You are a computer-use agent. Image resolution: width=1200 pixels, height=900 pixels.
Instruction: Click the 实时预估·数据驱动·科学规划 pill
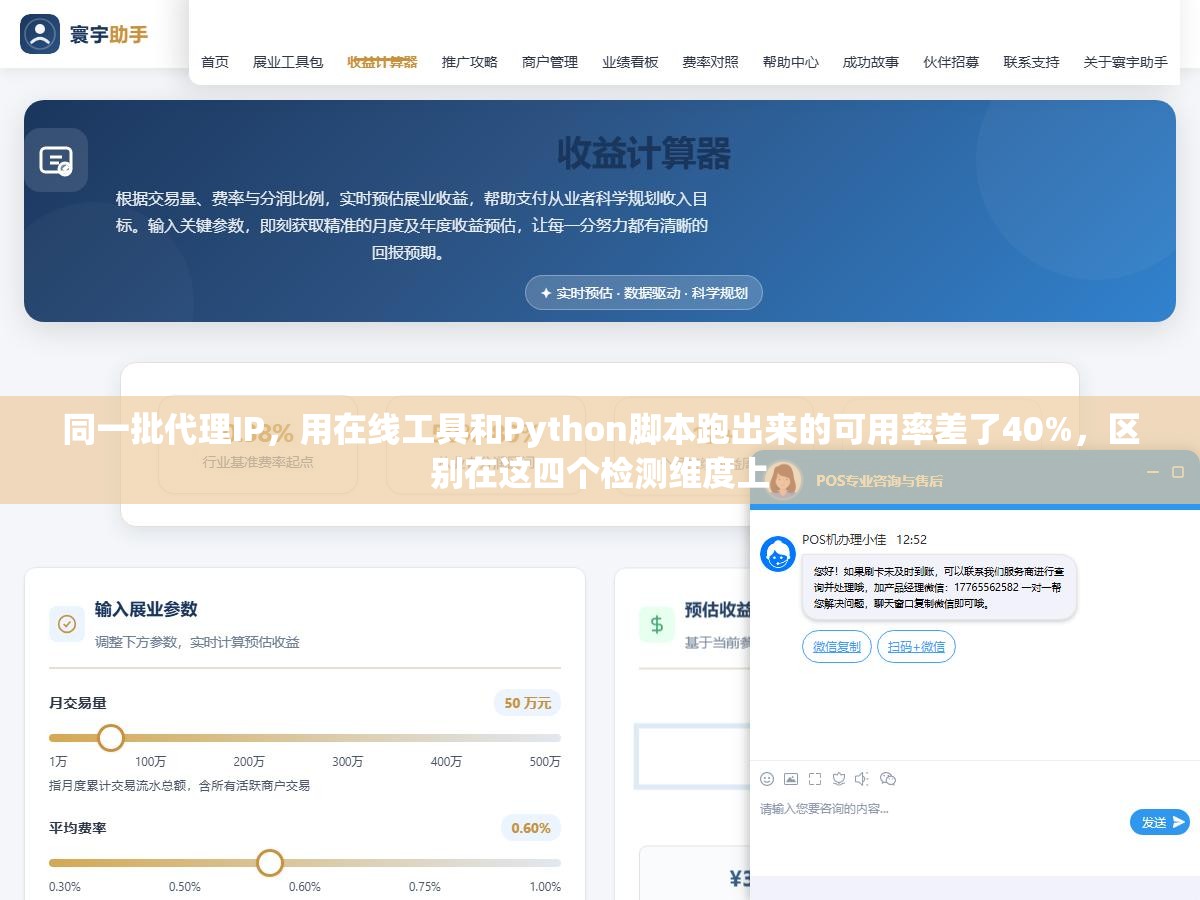[644, 293]
